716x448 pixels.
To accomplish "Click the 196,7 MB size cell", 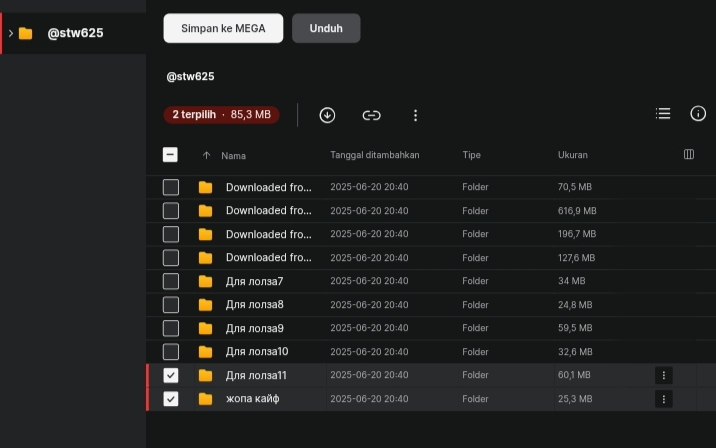I will pyautogui.click(x=577, y=234).
